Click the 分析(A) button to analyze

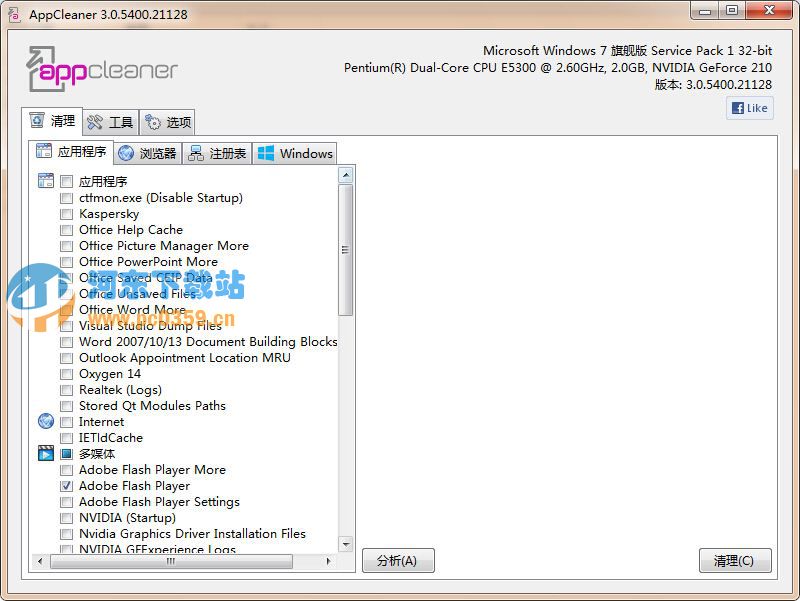click(x=398, y=561)
